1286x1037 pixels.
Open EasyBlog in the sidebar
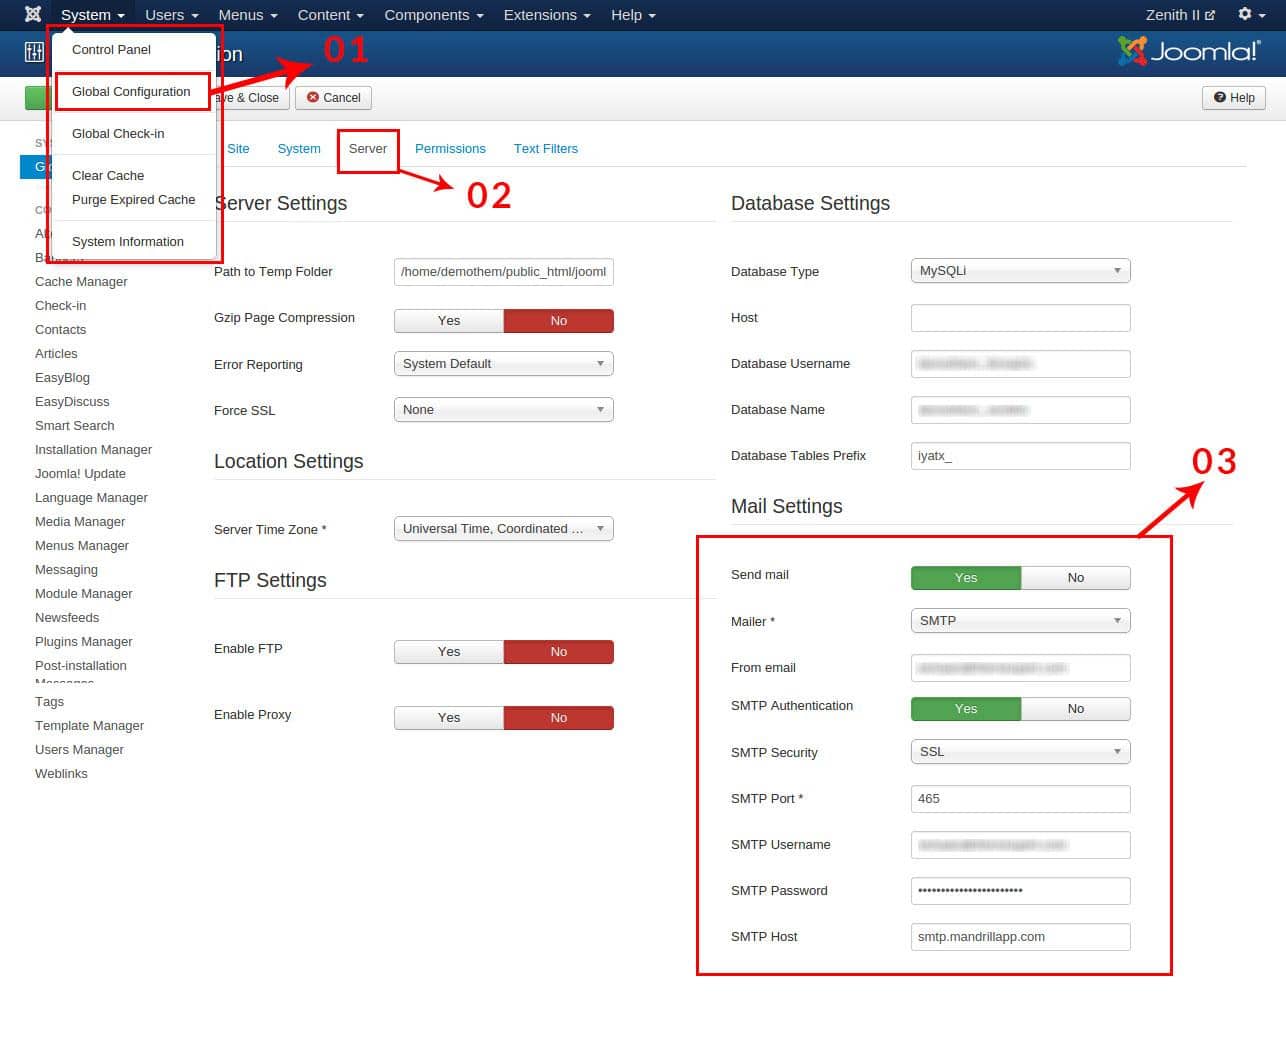[x=62, y=377]
